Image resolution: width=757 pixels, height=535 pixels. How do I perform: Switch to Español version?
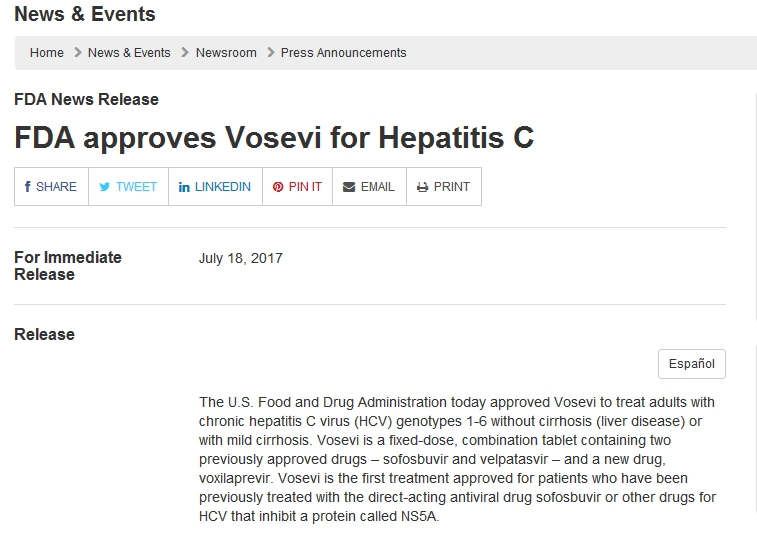[x=691, y=364]
